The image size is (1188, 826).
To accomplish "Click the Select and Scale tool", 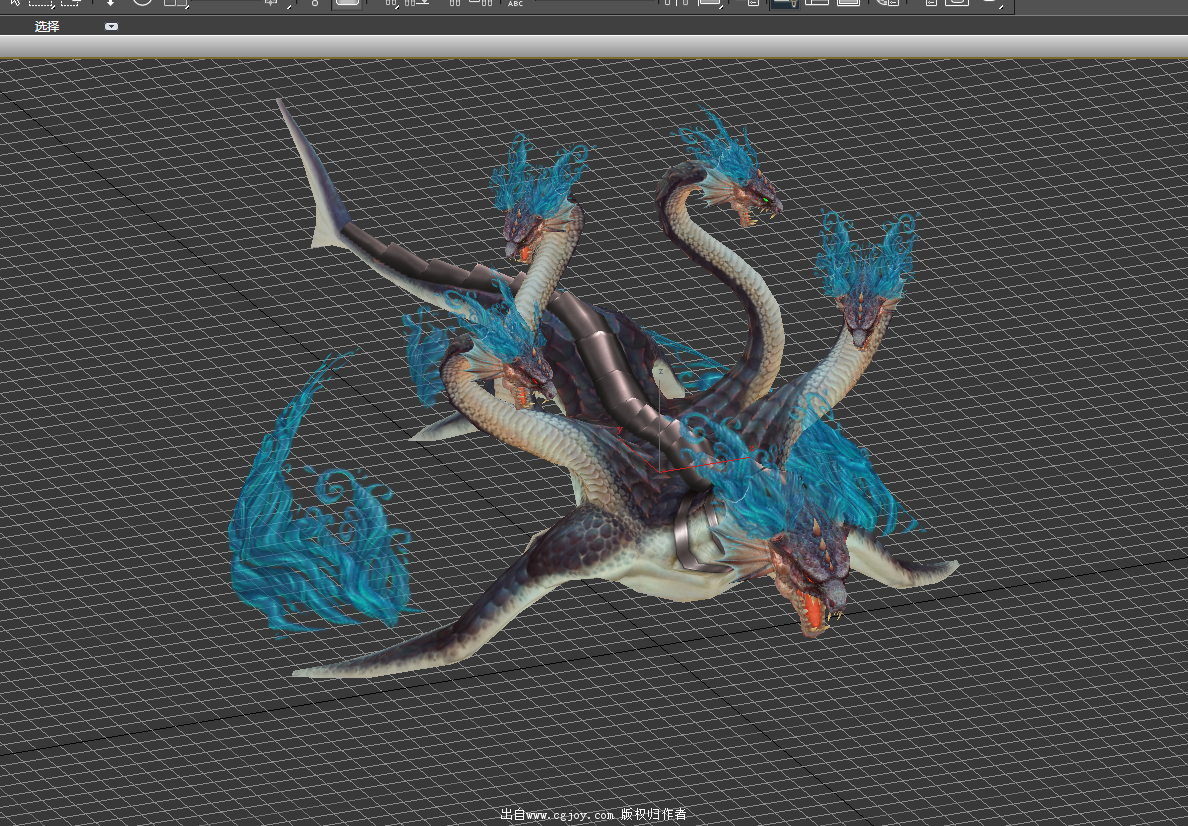I will pos(176,3).
